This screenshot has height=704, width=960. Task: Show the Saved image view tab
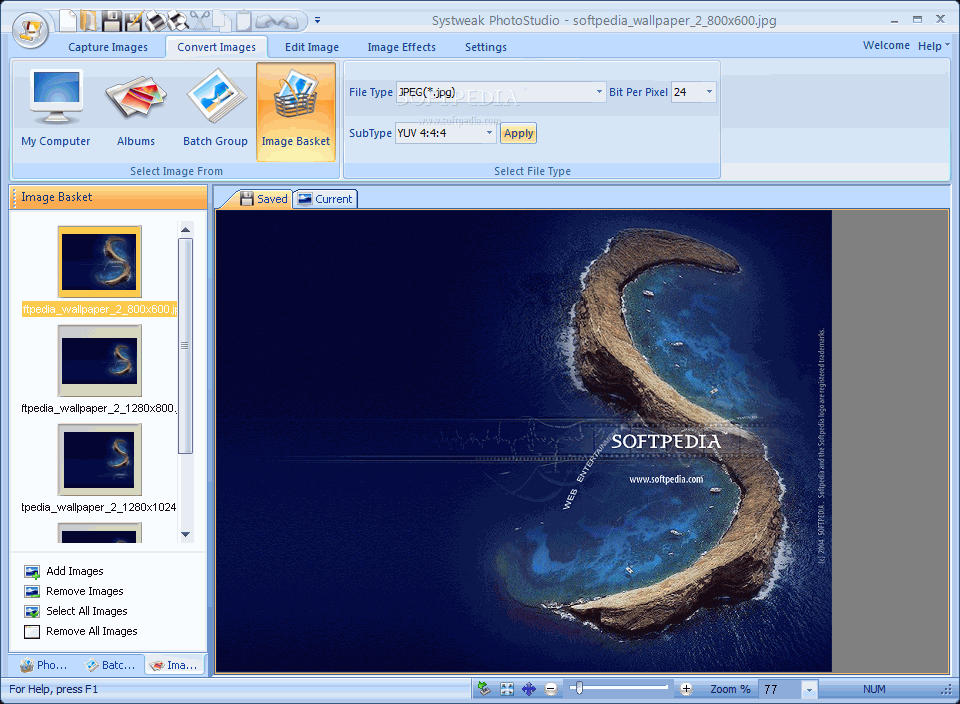click(x=263, y=199)
